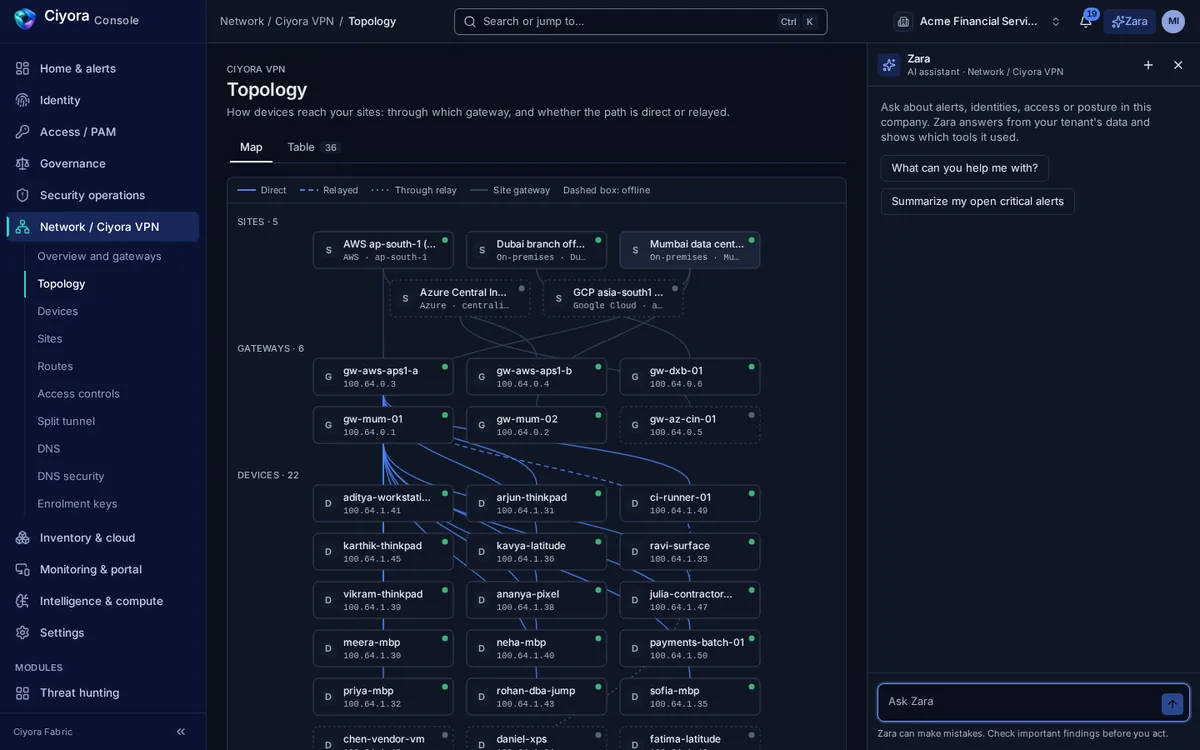Open Routes submenu item
Viewport: 1200px width, 750px height.
[x=55, y=366]
